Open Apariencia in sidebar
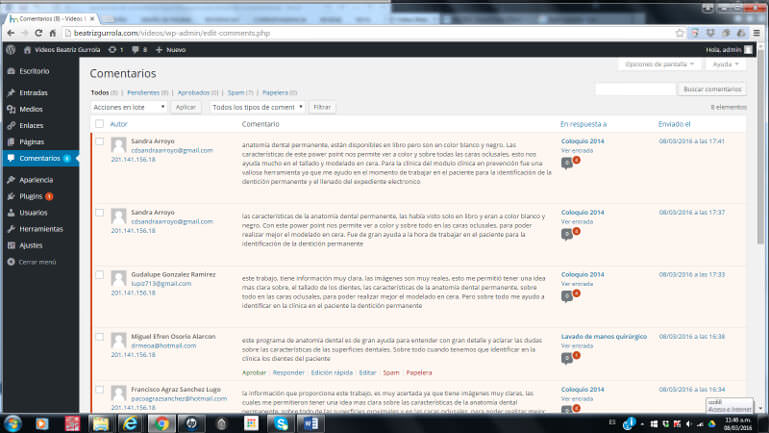This screenshot has width=769, height=433. click(x=36, y=180)
